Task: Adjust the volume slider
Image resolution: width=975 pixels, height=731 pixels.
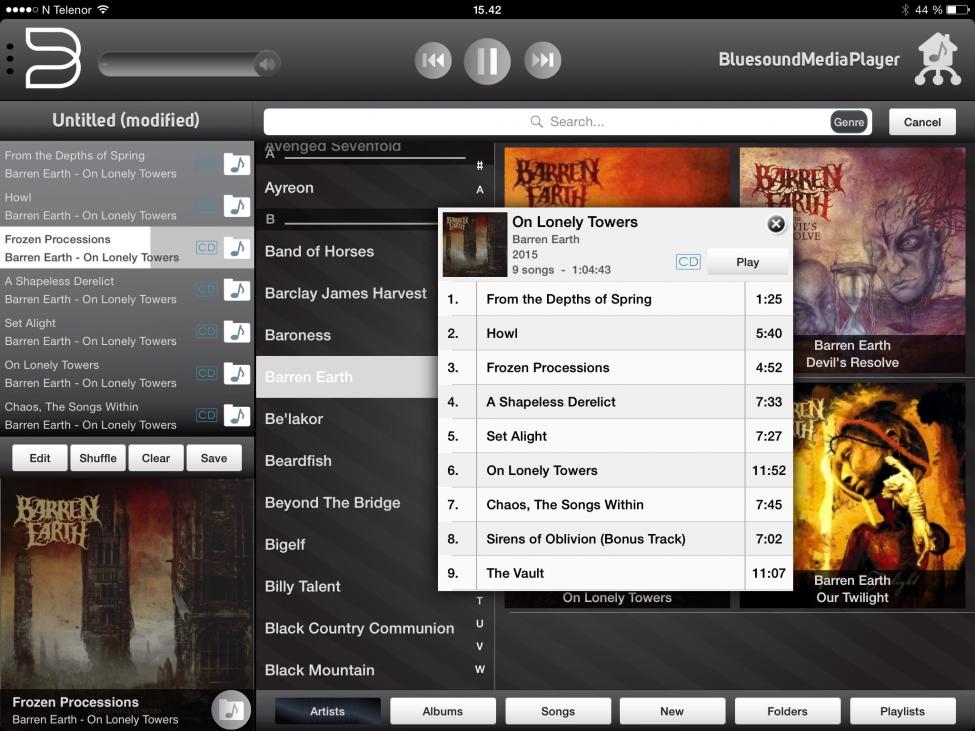Action: [189, 63]
